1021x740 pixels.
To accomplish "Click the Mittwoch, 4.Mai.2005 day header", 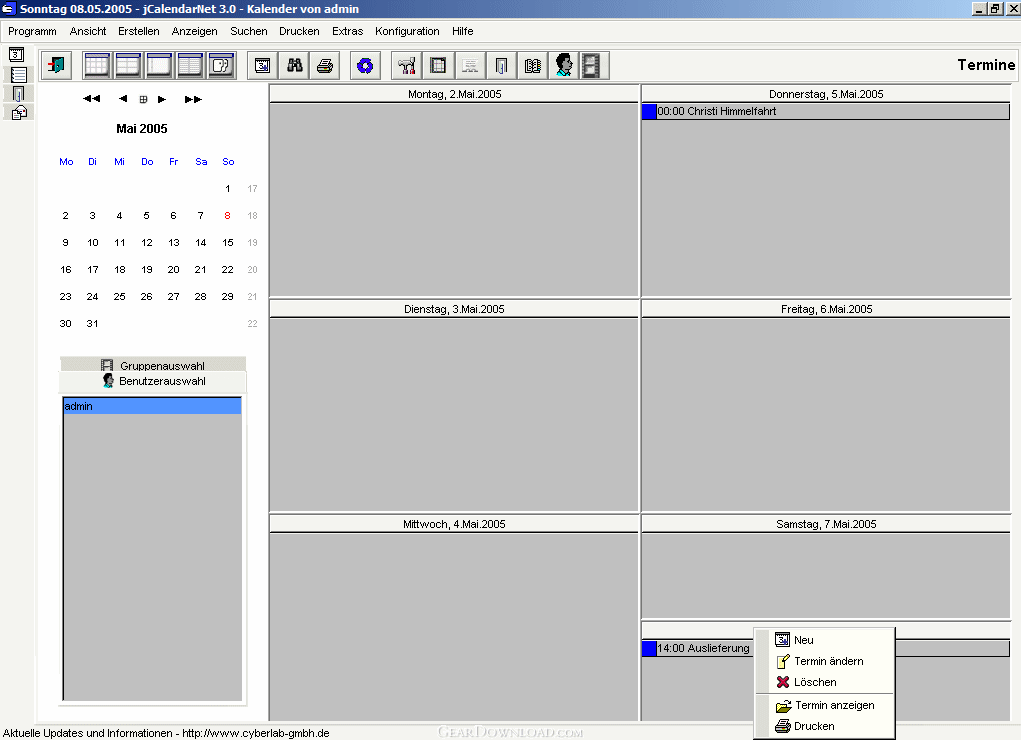I will (455, 524).
